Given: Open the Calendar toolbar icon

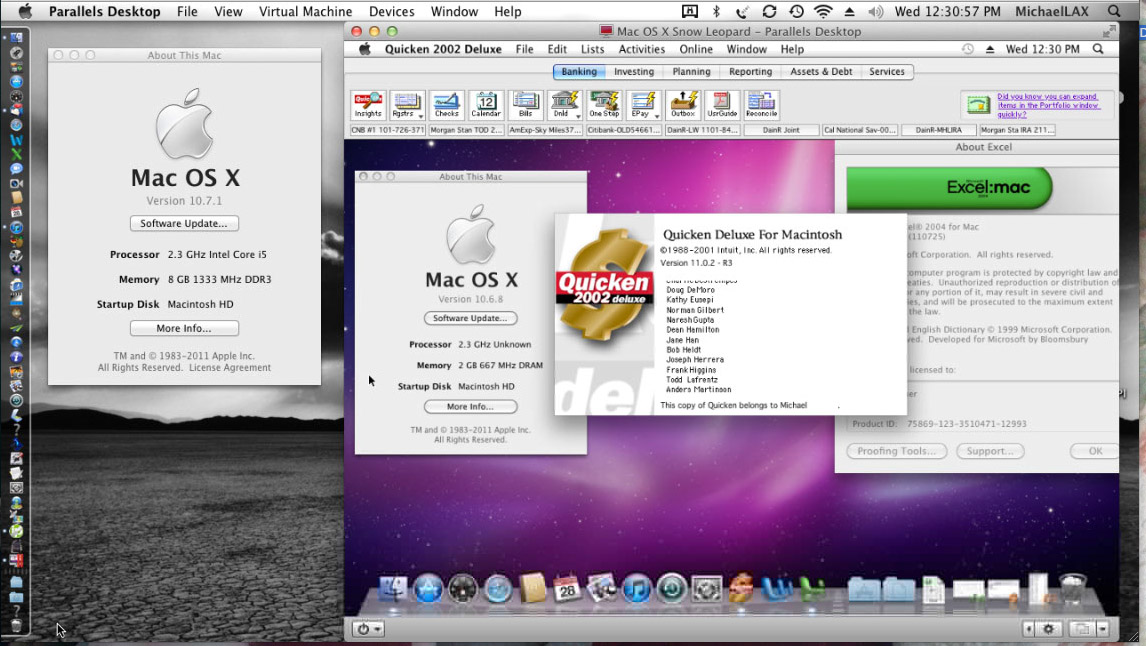Looking at the screenshot, I should 486,105.
